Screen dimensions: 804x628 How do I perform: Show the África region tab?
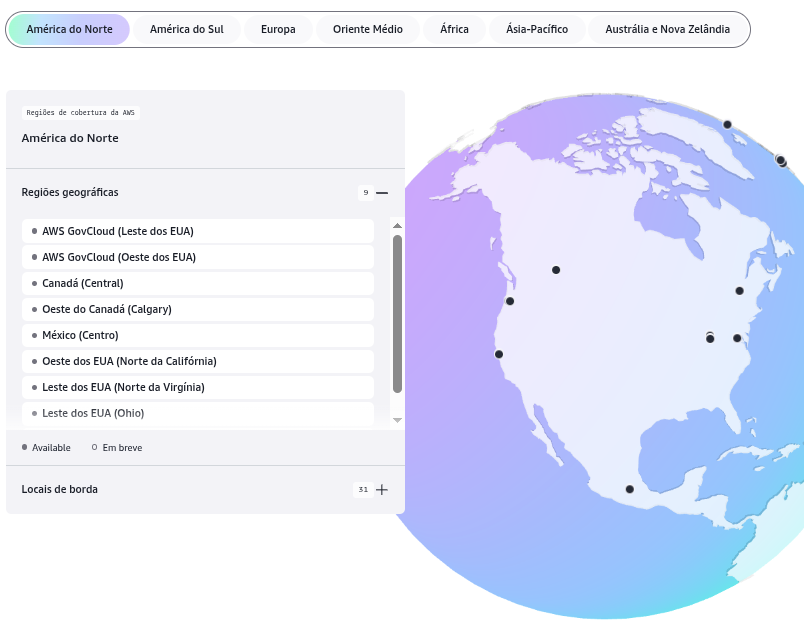[x=454, y=29]
